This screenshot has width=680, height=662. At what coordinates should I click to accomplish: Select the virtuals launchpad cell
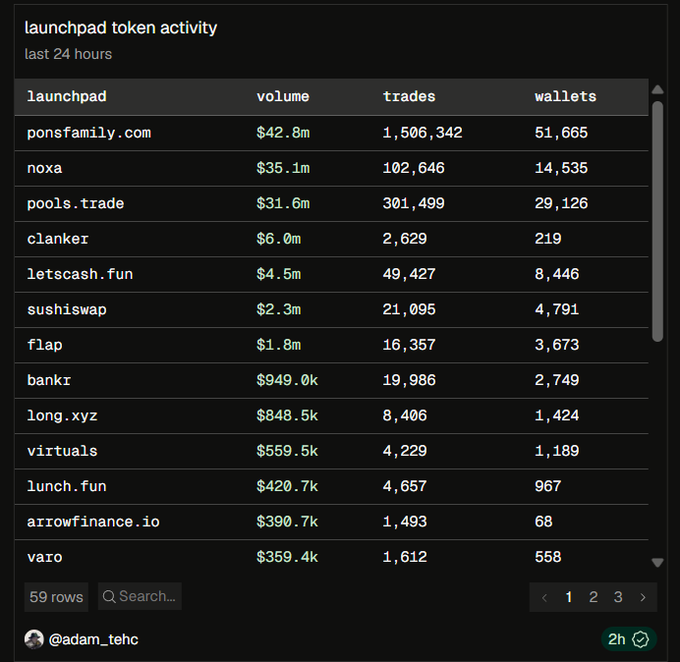point(62,451)
